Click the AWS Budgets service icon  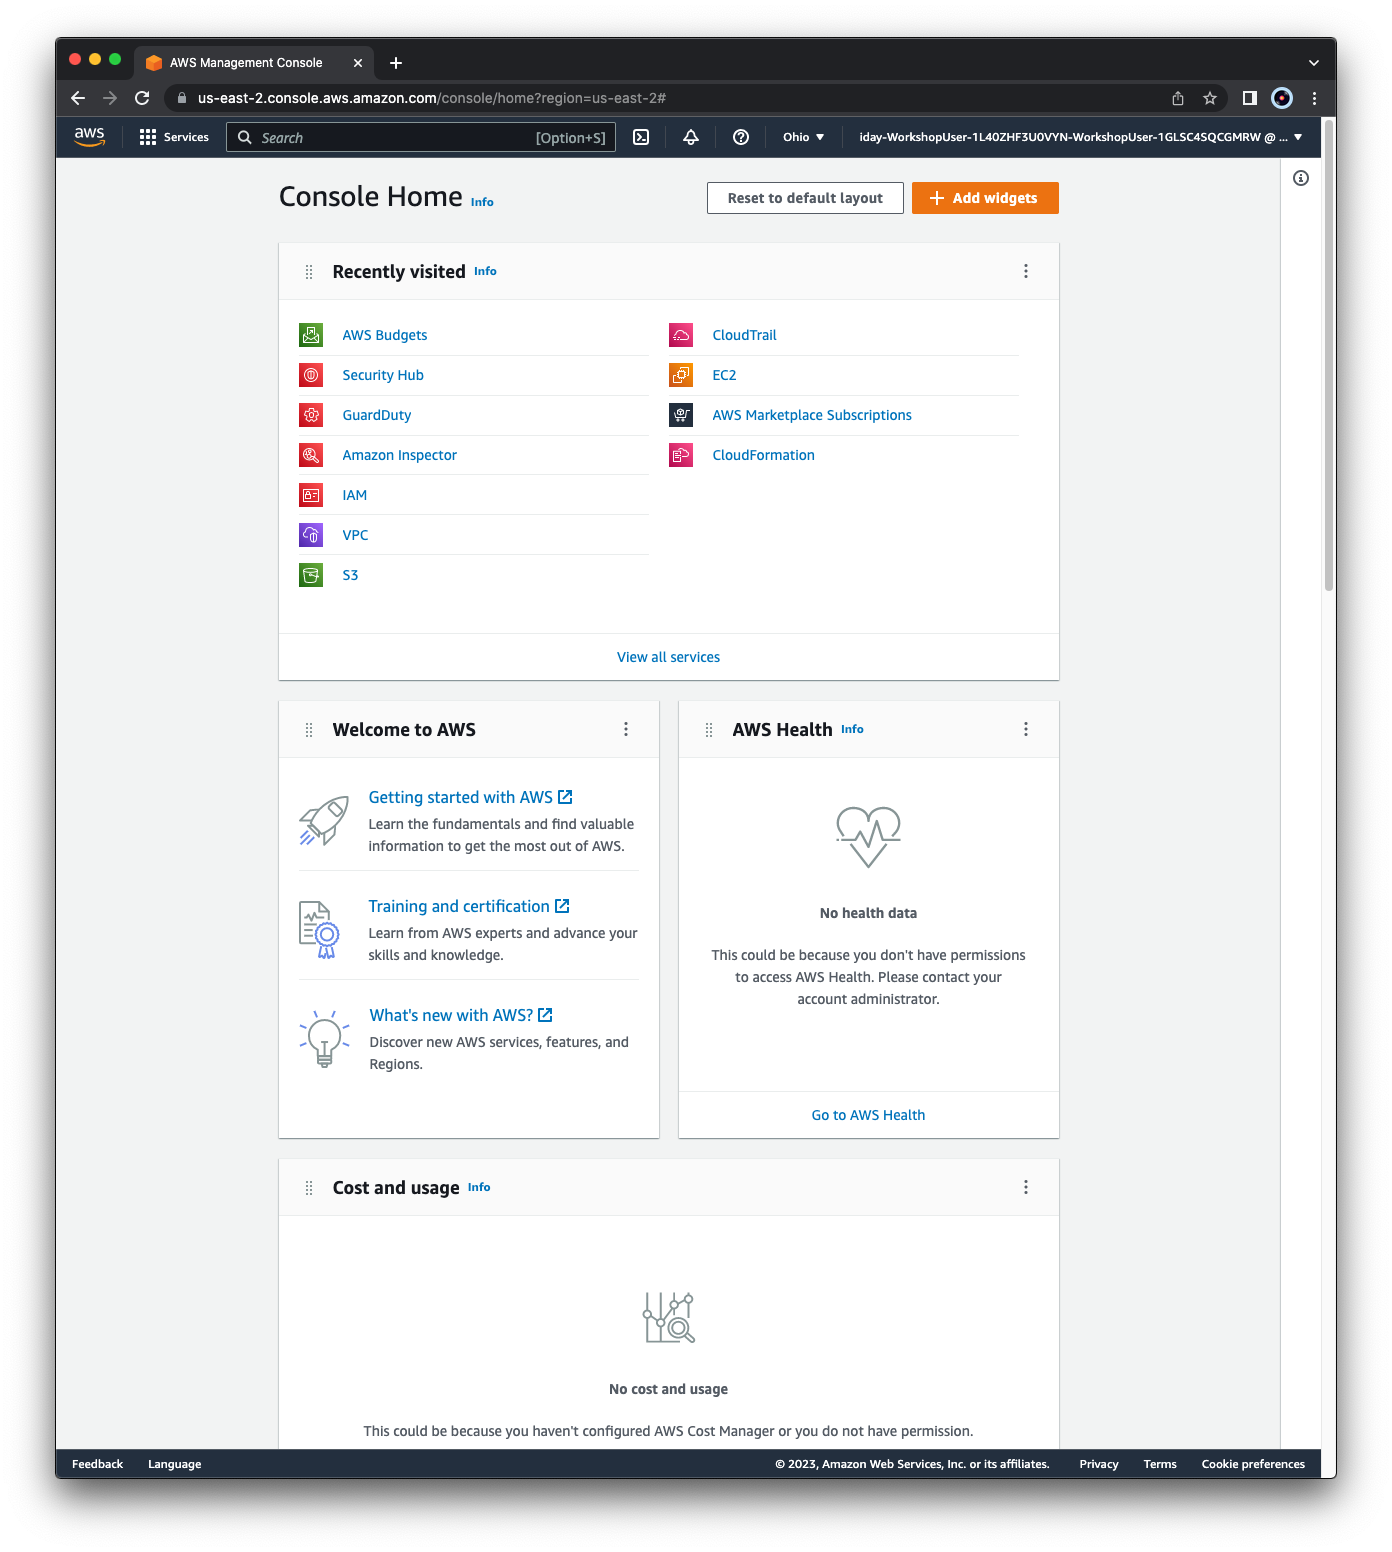[x=311, y=335]
